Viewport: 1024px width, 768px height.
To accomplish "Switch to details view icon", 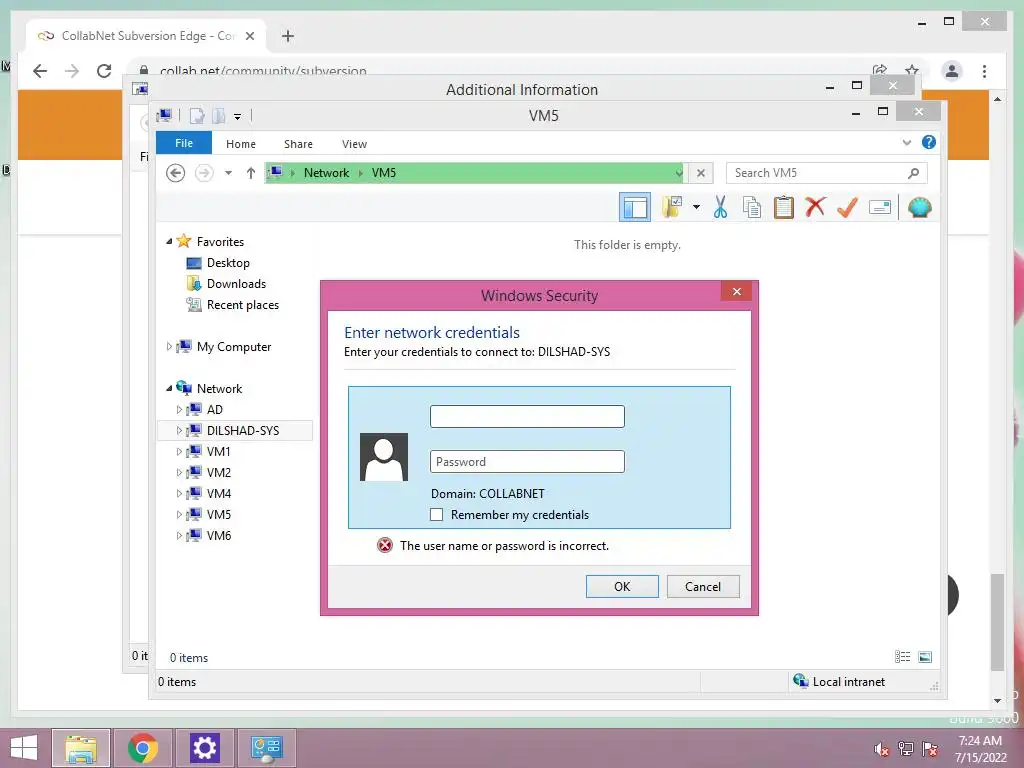I will [x=903, y=657].
